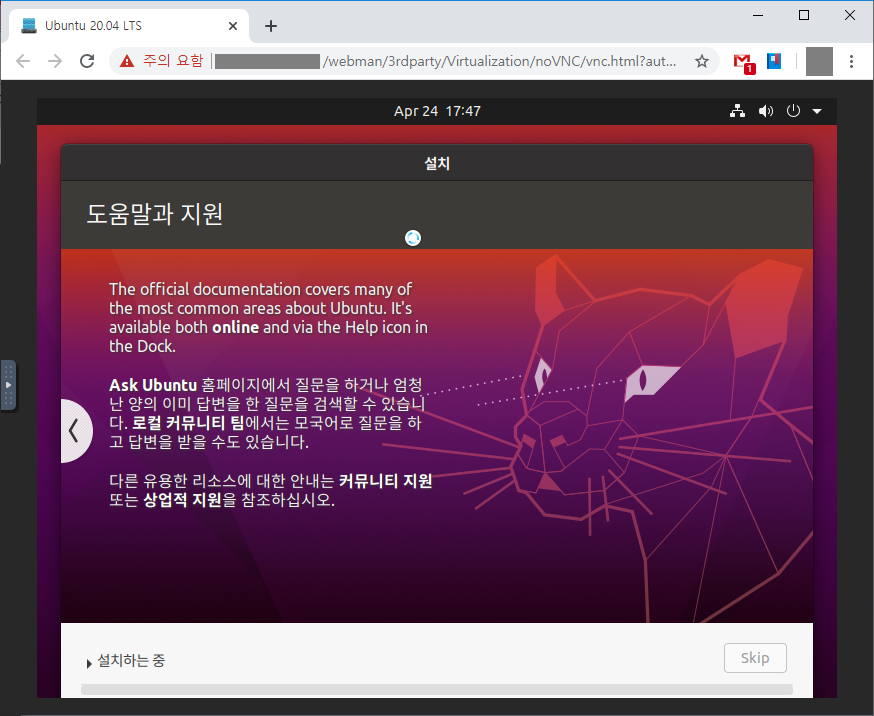The image size is (874, 716).
Task: Reload the browser page
Action: tap(87, 61)
